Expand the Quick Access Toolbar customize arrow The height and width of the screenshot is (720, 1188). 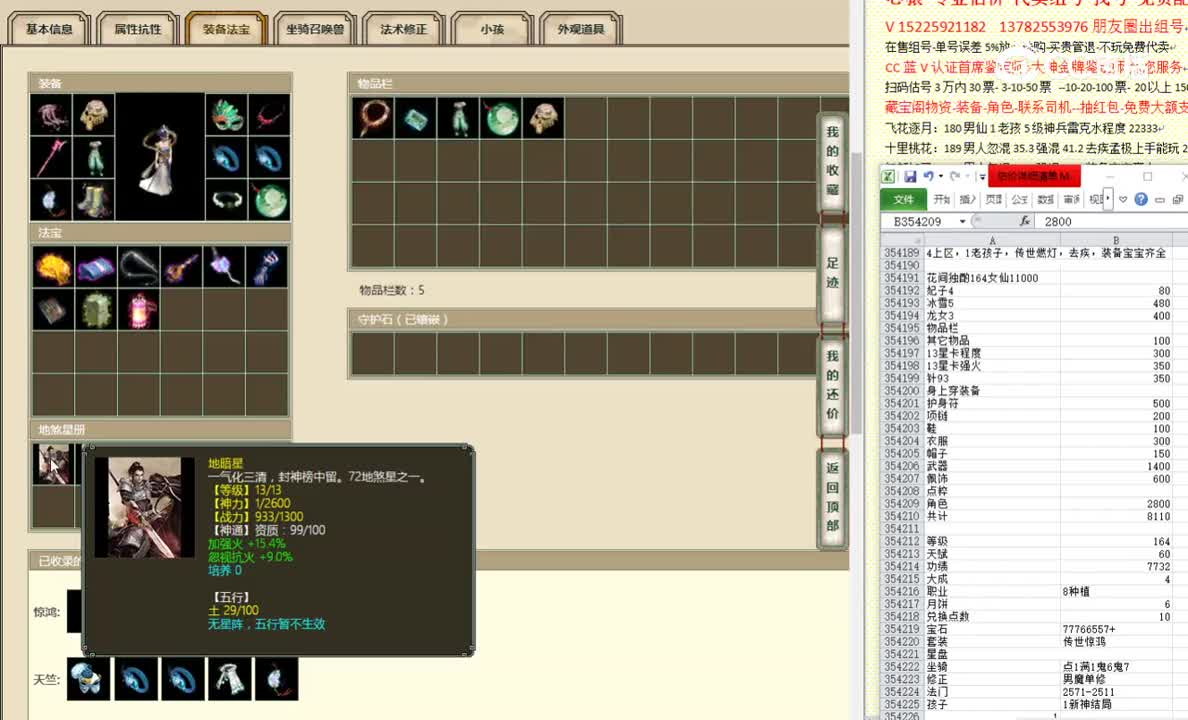click(981, 177)
